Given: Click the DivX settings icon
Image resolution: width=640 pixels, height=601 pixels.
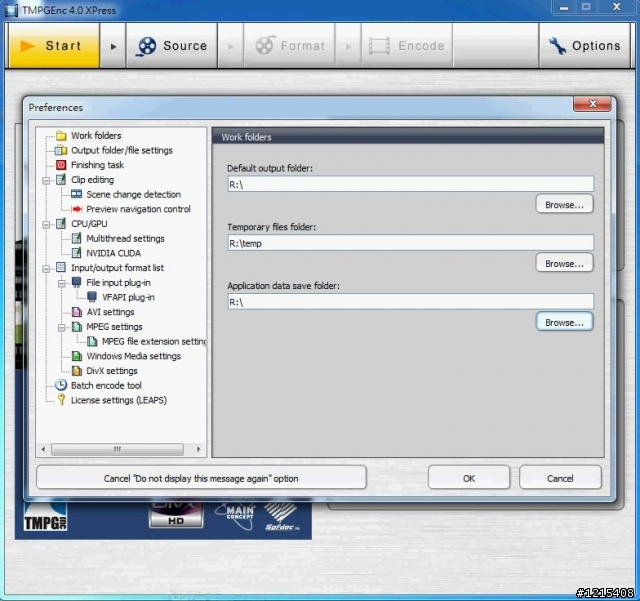Looking at the screenshot, I should [76, 371].
